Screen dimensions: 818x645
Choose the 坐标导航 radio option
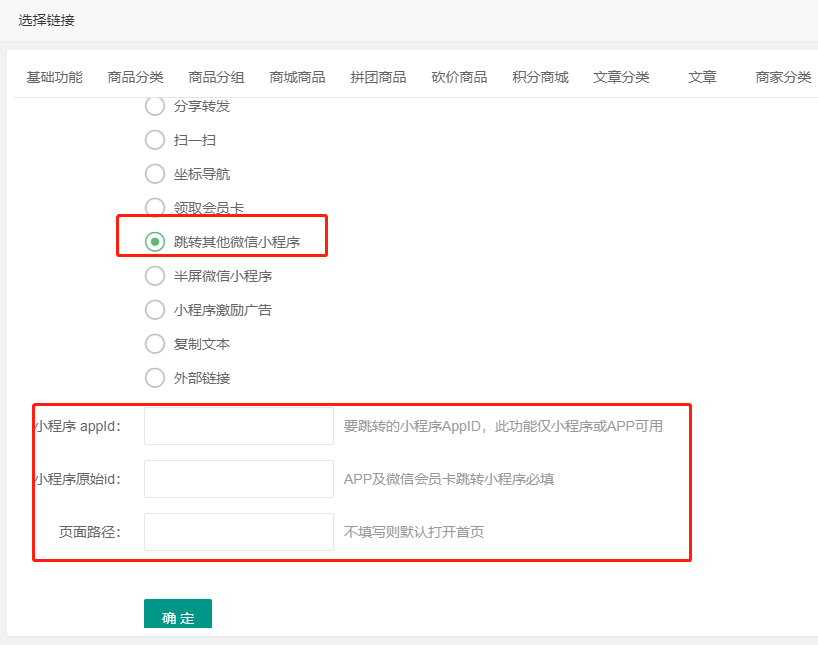[155, 174]
